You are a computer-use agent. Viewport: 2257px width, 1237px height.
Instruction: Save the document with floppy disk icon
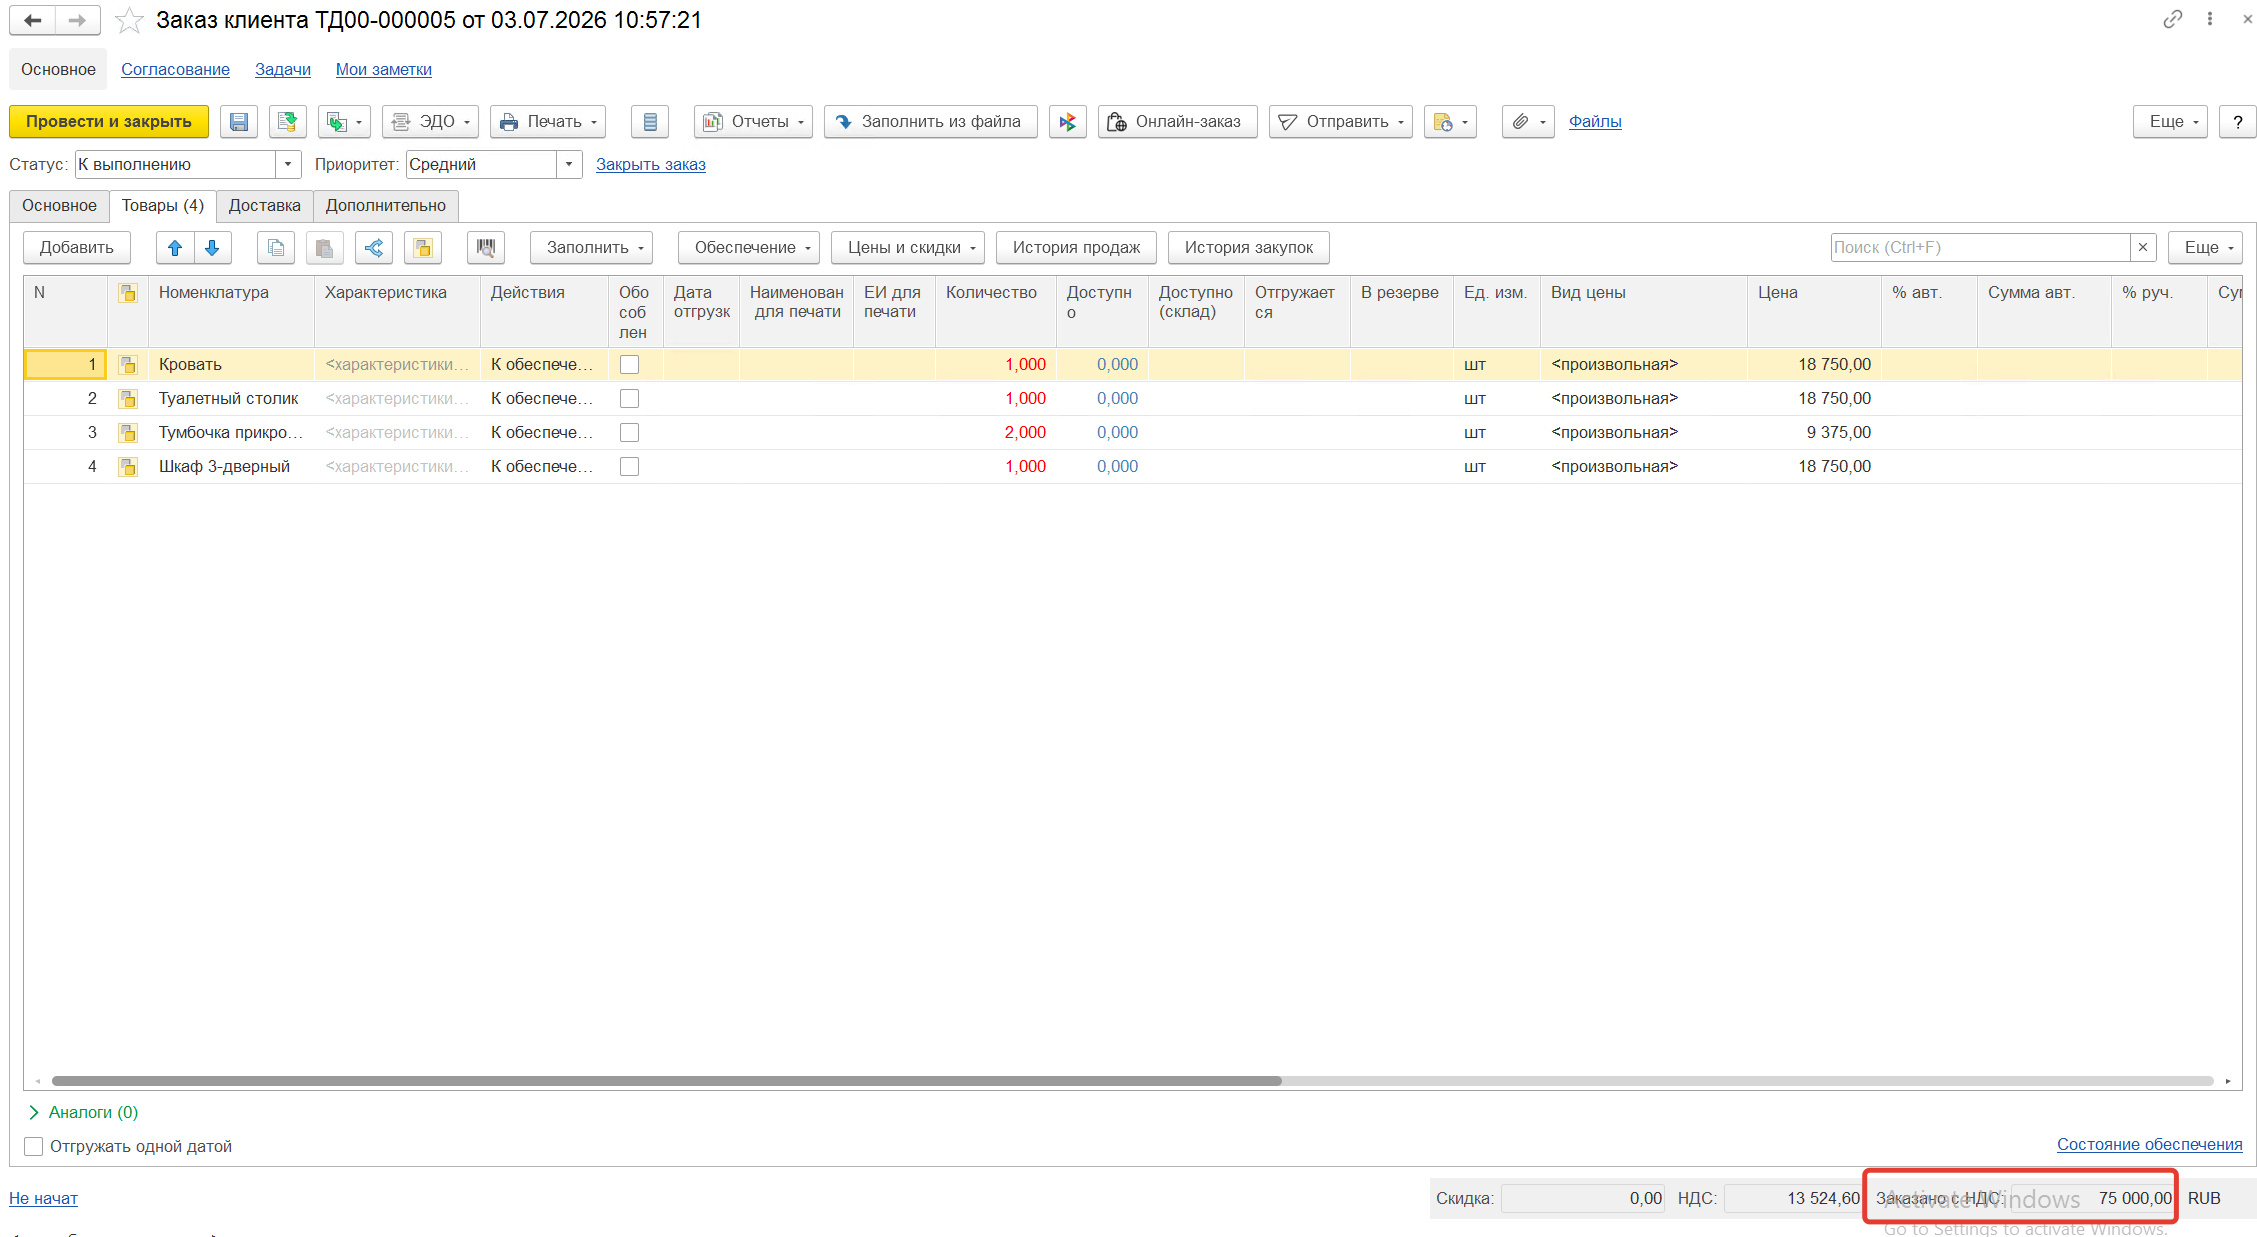pyautogui.click(x=239, y=122)
